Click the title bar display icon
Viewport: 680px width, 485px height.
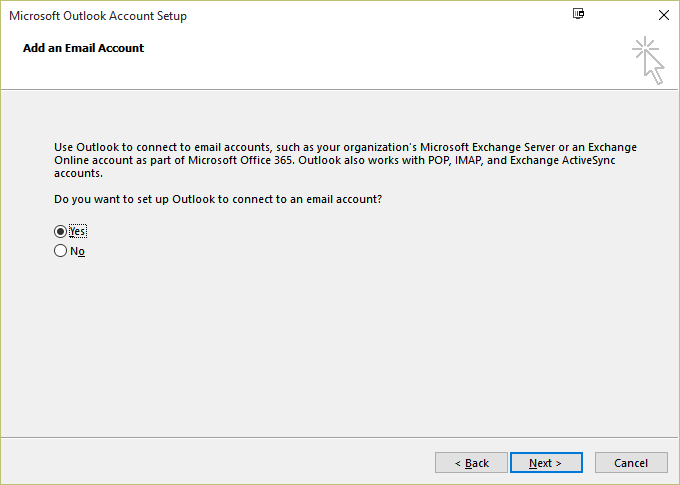click(578, 13)
